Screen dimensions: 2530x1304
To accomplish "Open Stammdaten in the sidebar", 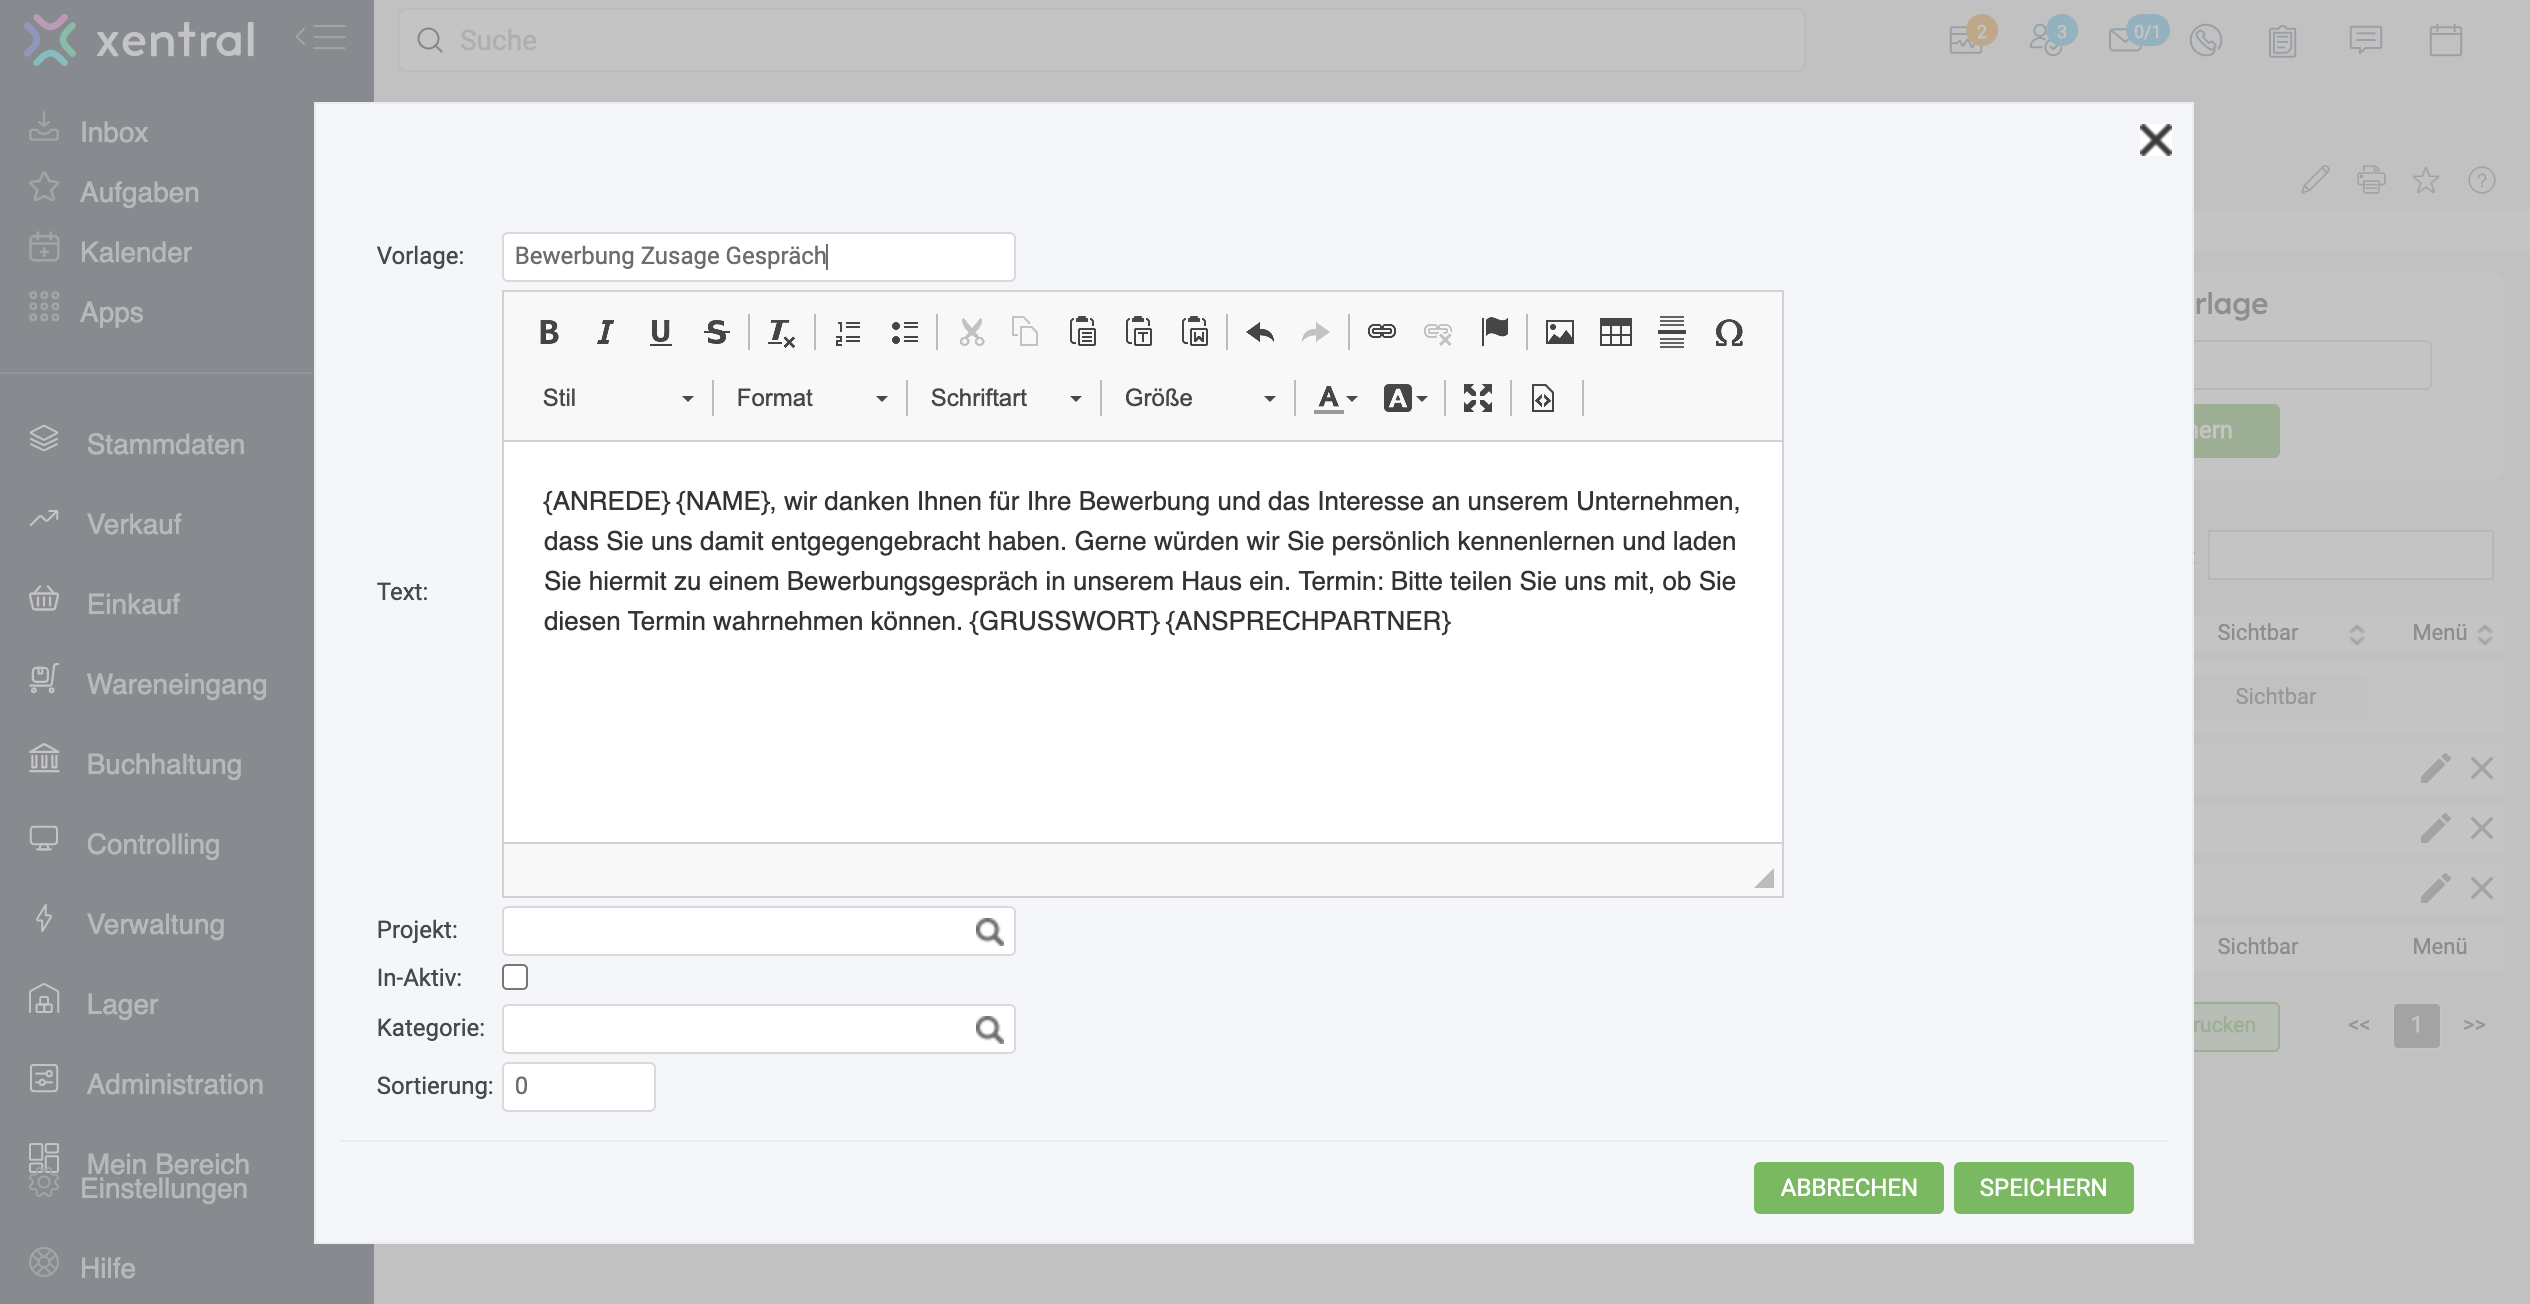I will (x=165, y=444).
